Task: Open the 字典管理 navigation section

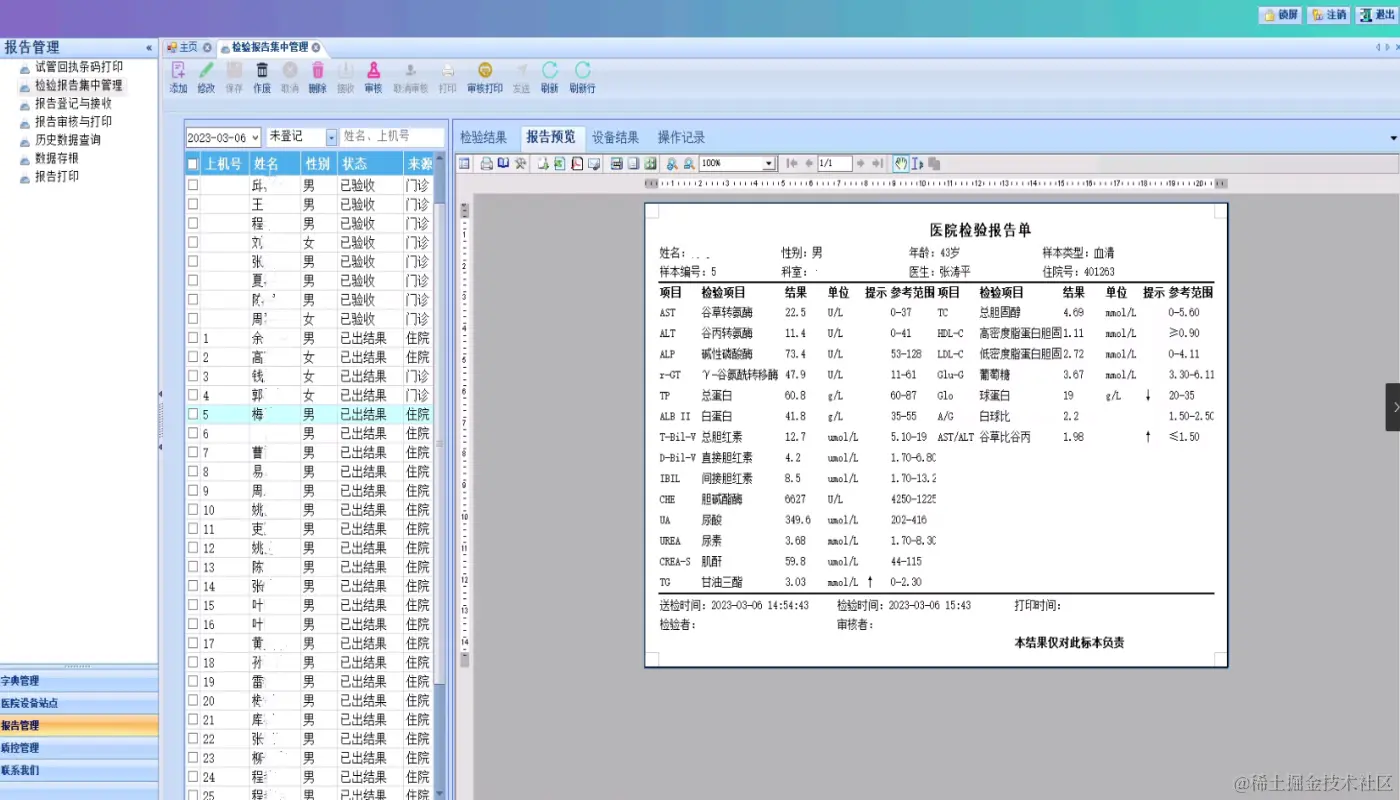Action: coord(79,681)
